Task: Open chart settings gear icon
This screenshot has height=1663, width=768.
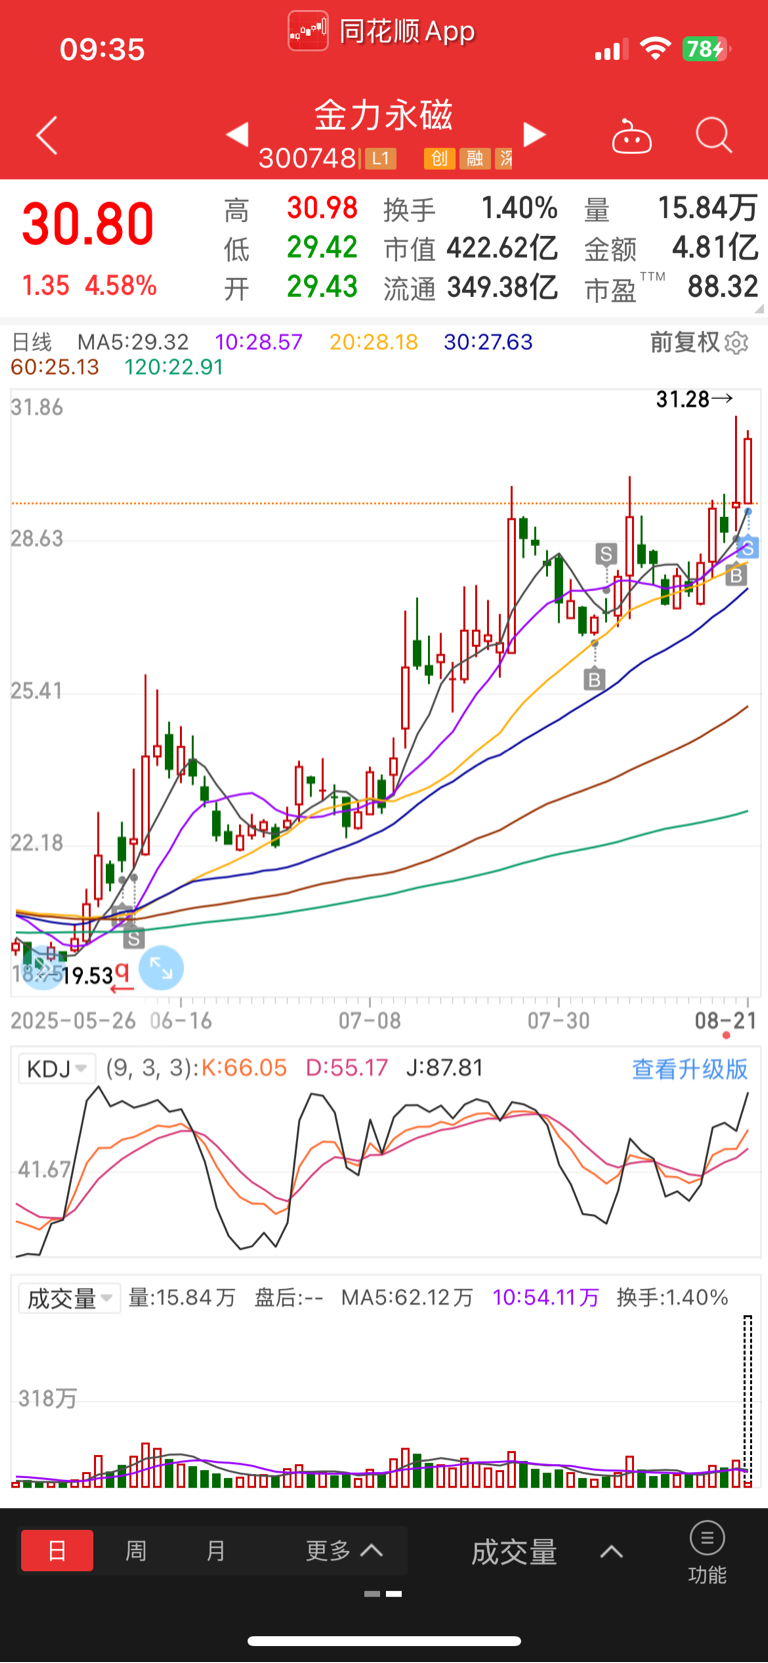Action: 737,343
